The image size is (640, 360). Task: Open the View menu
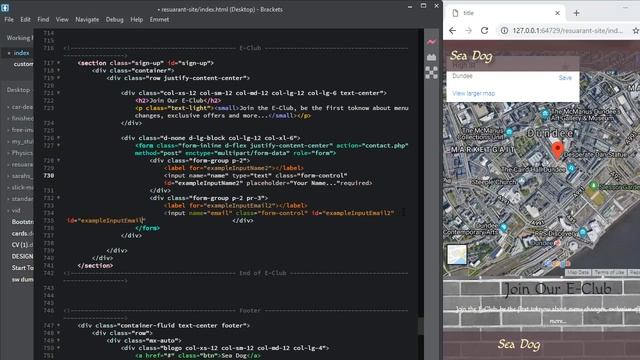point(62,19)
